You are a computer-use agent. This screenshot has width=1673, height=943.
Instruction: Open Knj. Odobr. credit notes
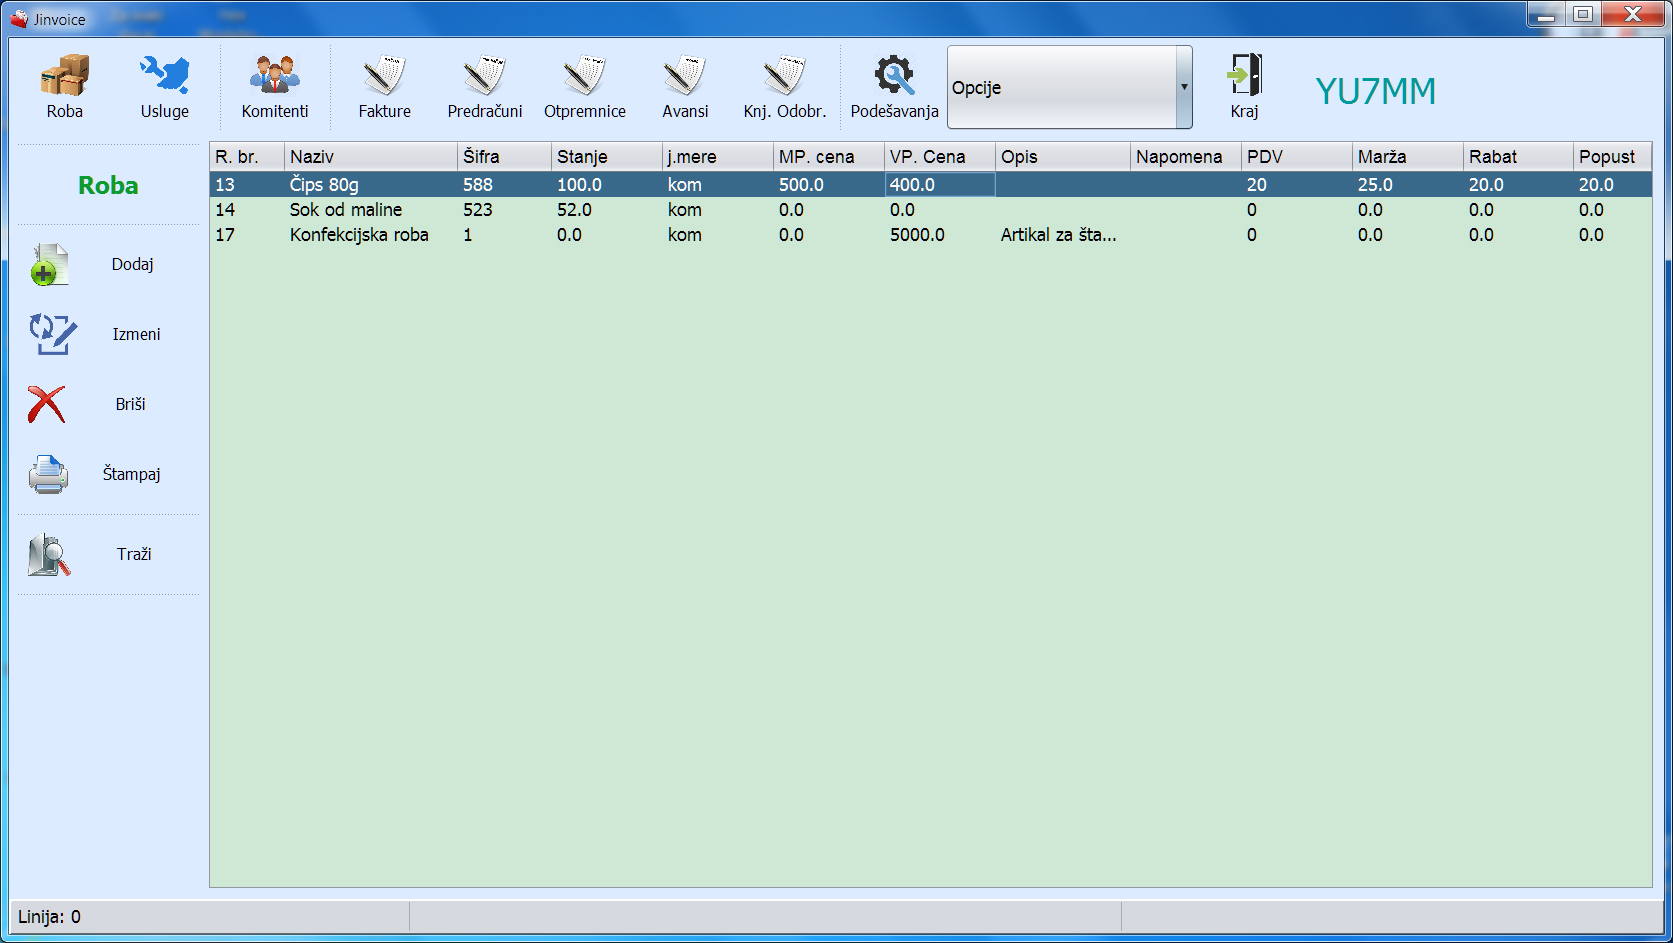click(785, 87)
